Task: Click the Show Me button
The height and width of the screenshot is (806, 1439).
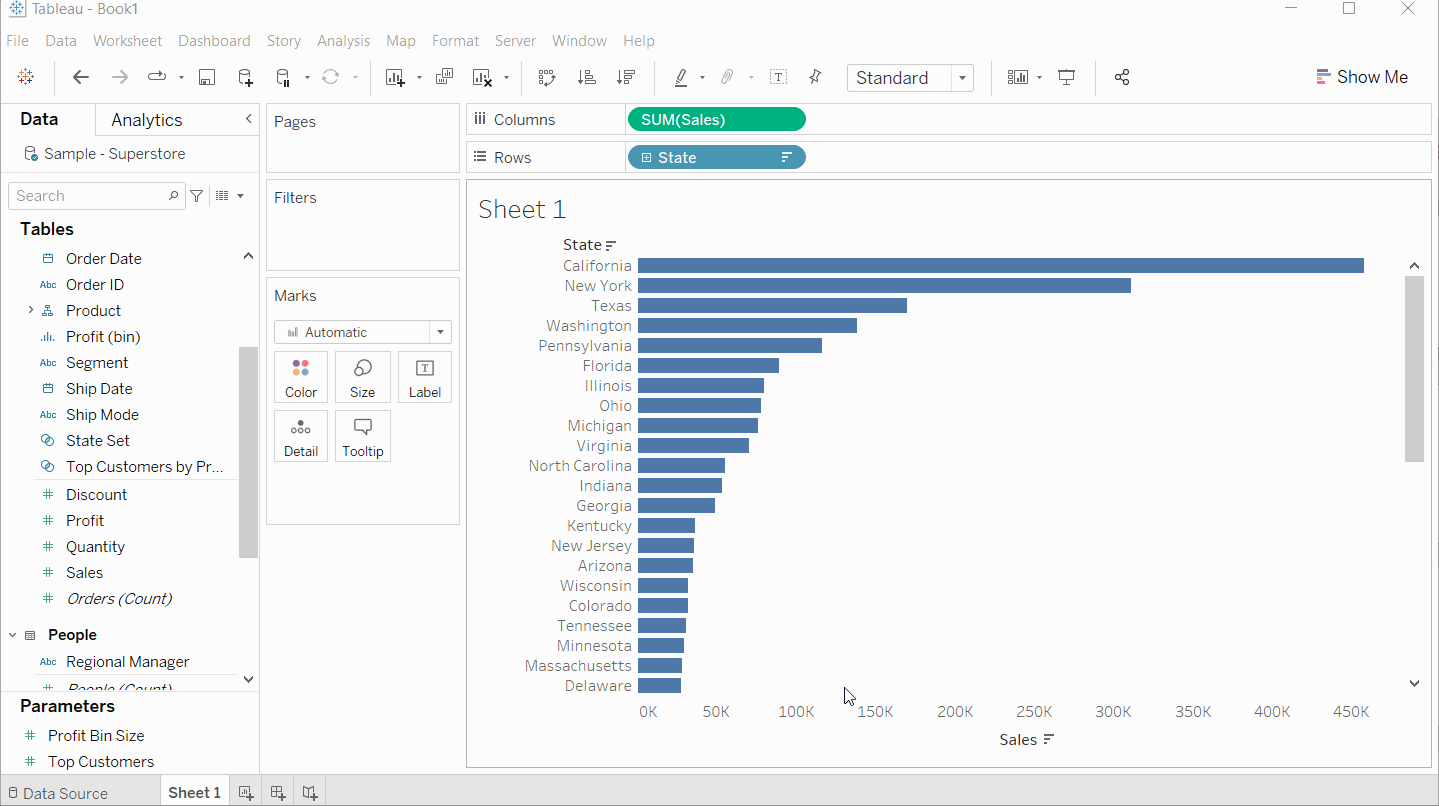Action: pyautogui.click(x=1361, y=77)
